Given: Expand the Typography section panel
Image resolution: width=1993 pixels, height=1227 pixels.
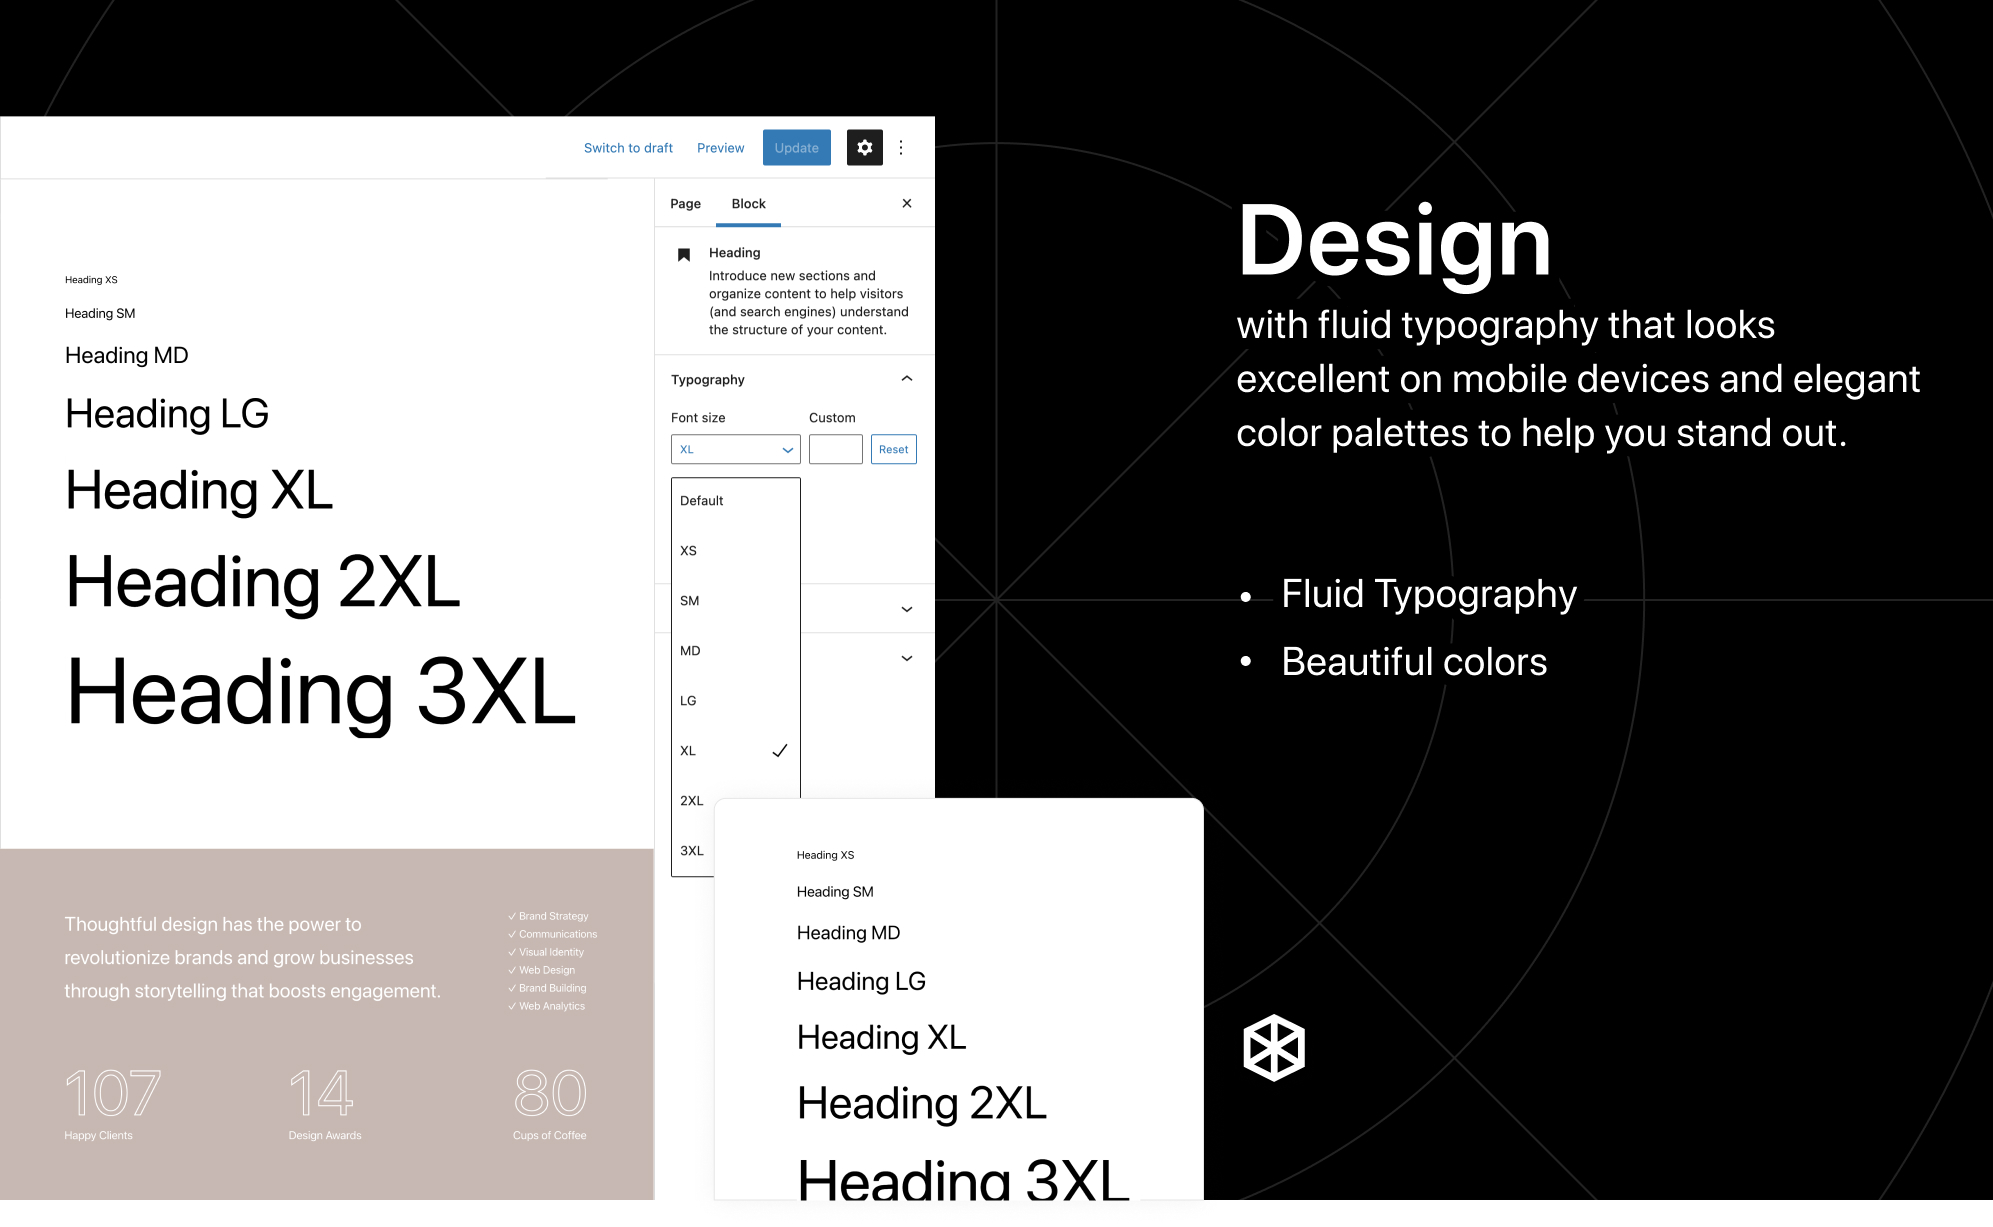Looking at the screenshot, I should tap(907, 379).
